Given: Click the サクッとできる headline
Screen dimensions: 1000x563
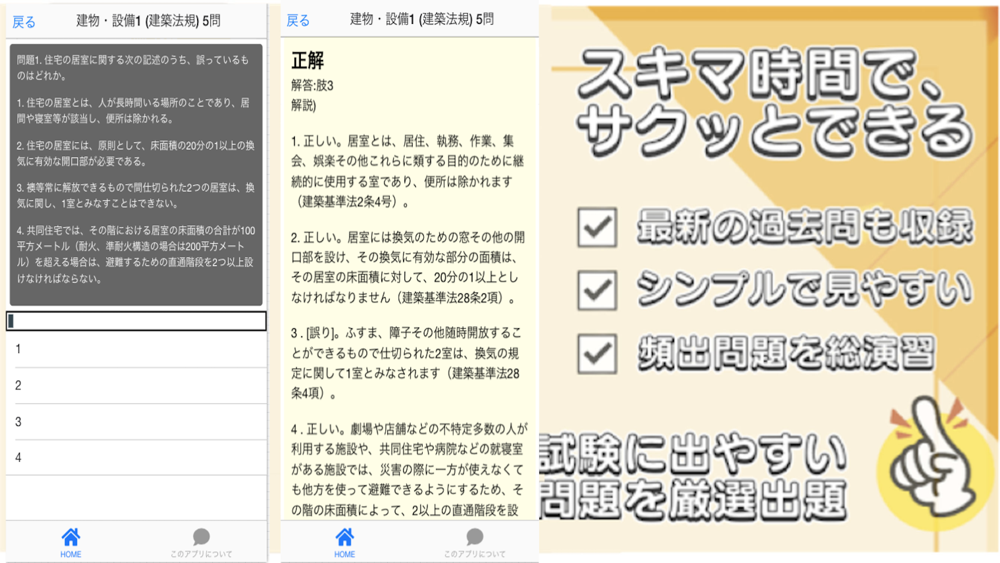Looking at the screenshot, I should 775,132.
